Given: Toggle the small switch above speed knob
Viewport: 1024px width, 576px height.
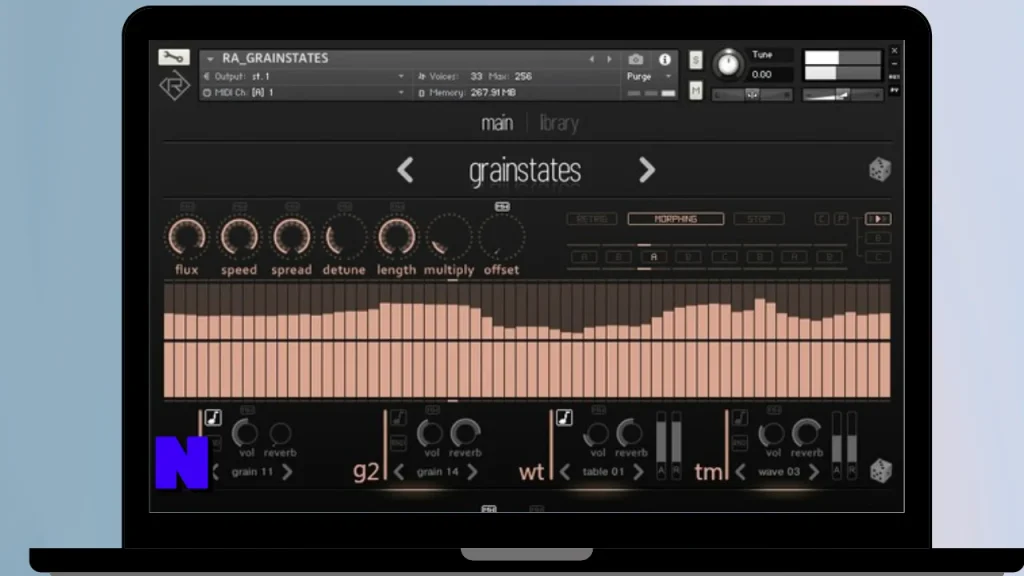Looking at the screenshot, I should pyautogui.click(x=239, y=206).
